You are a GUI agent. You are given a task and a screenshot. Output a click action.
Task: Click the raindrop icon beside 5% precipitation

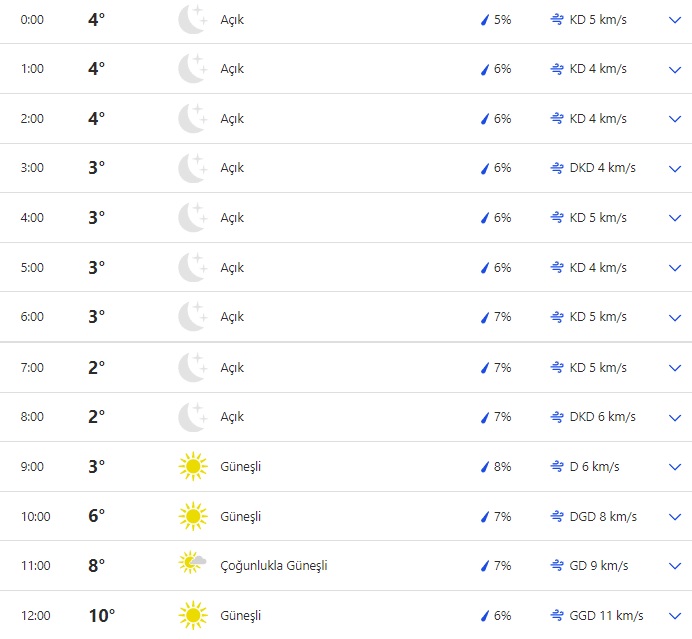(485, 20)
